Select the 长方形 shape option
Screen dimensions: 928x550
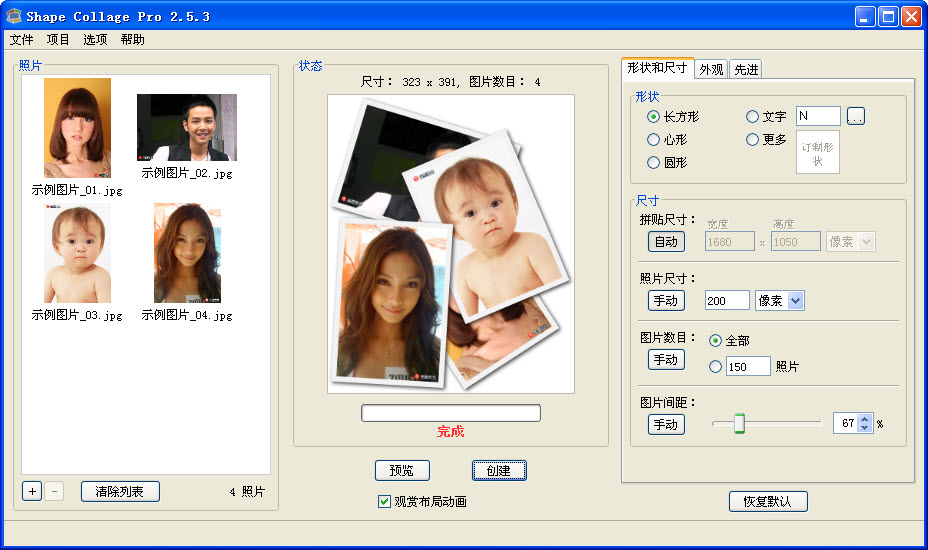673,117
